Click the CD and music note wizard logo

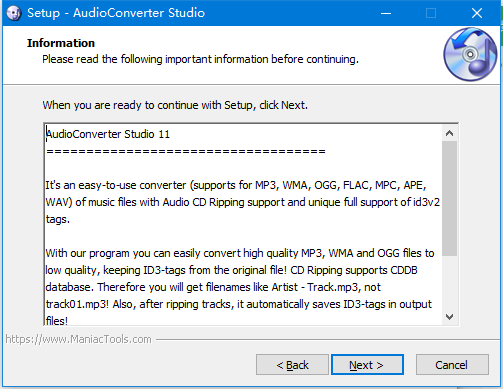(x=470, y=54)
